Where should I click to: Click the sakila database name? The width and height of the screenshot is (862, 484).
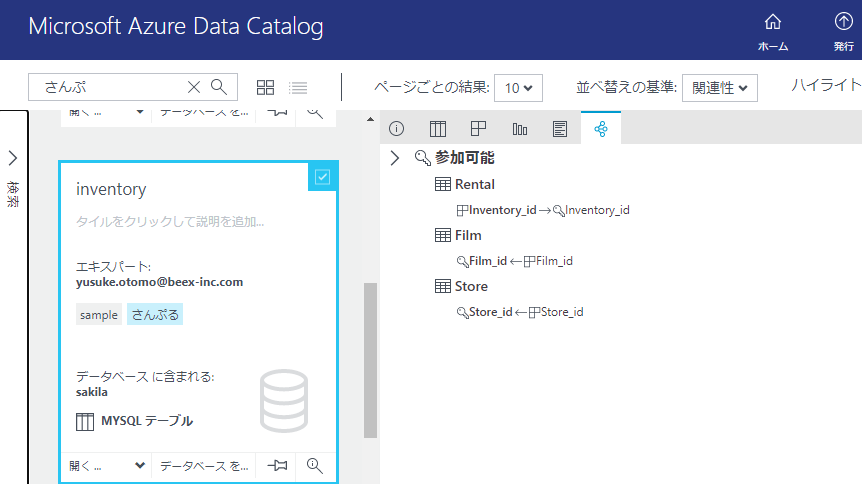[92, 392]
